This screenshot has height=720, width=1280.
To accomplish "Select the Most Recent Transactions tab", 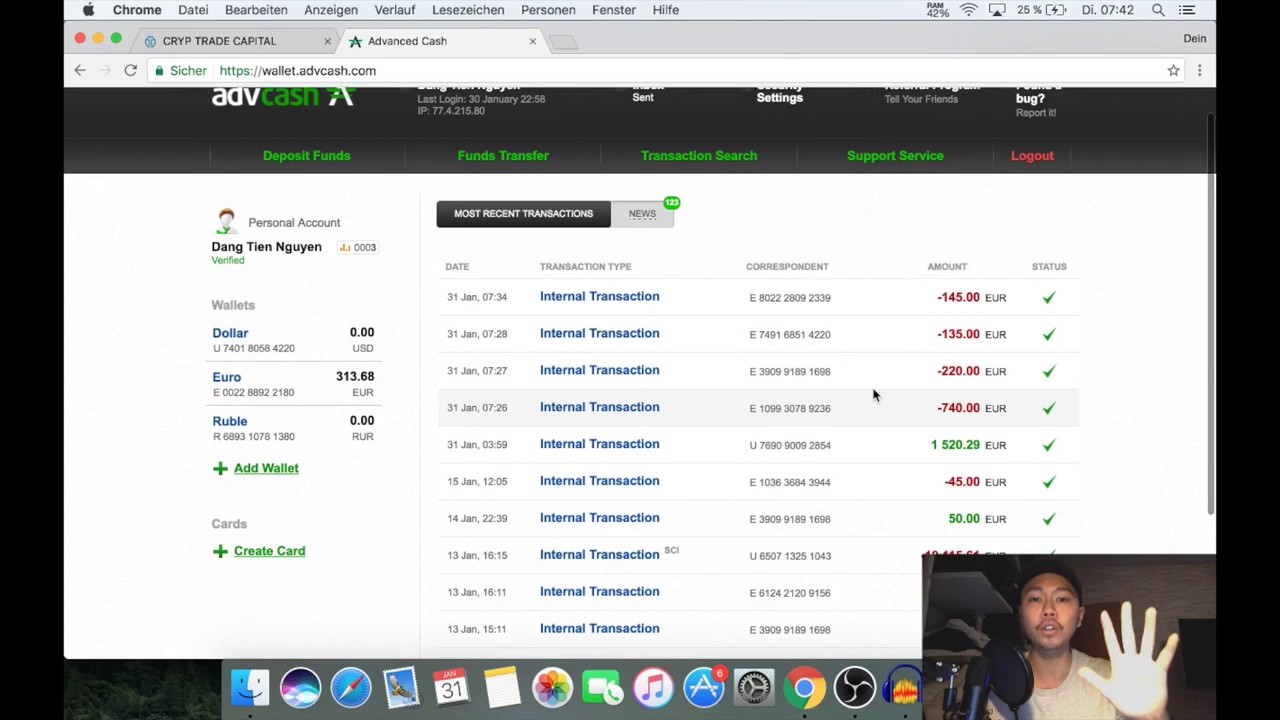I will tap(523, 213).
